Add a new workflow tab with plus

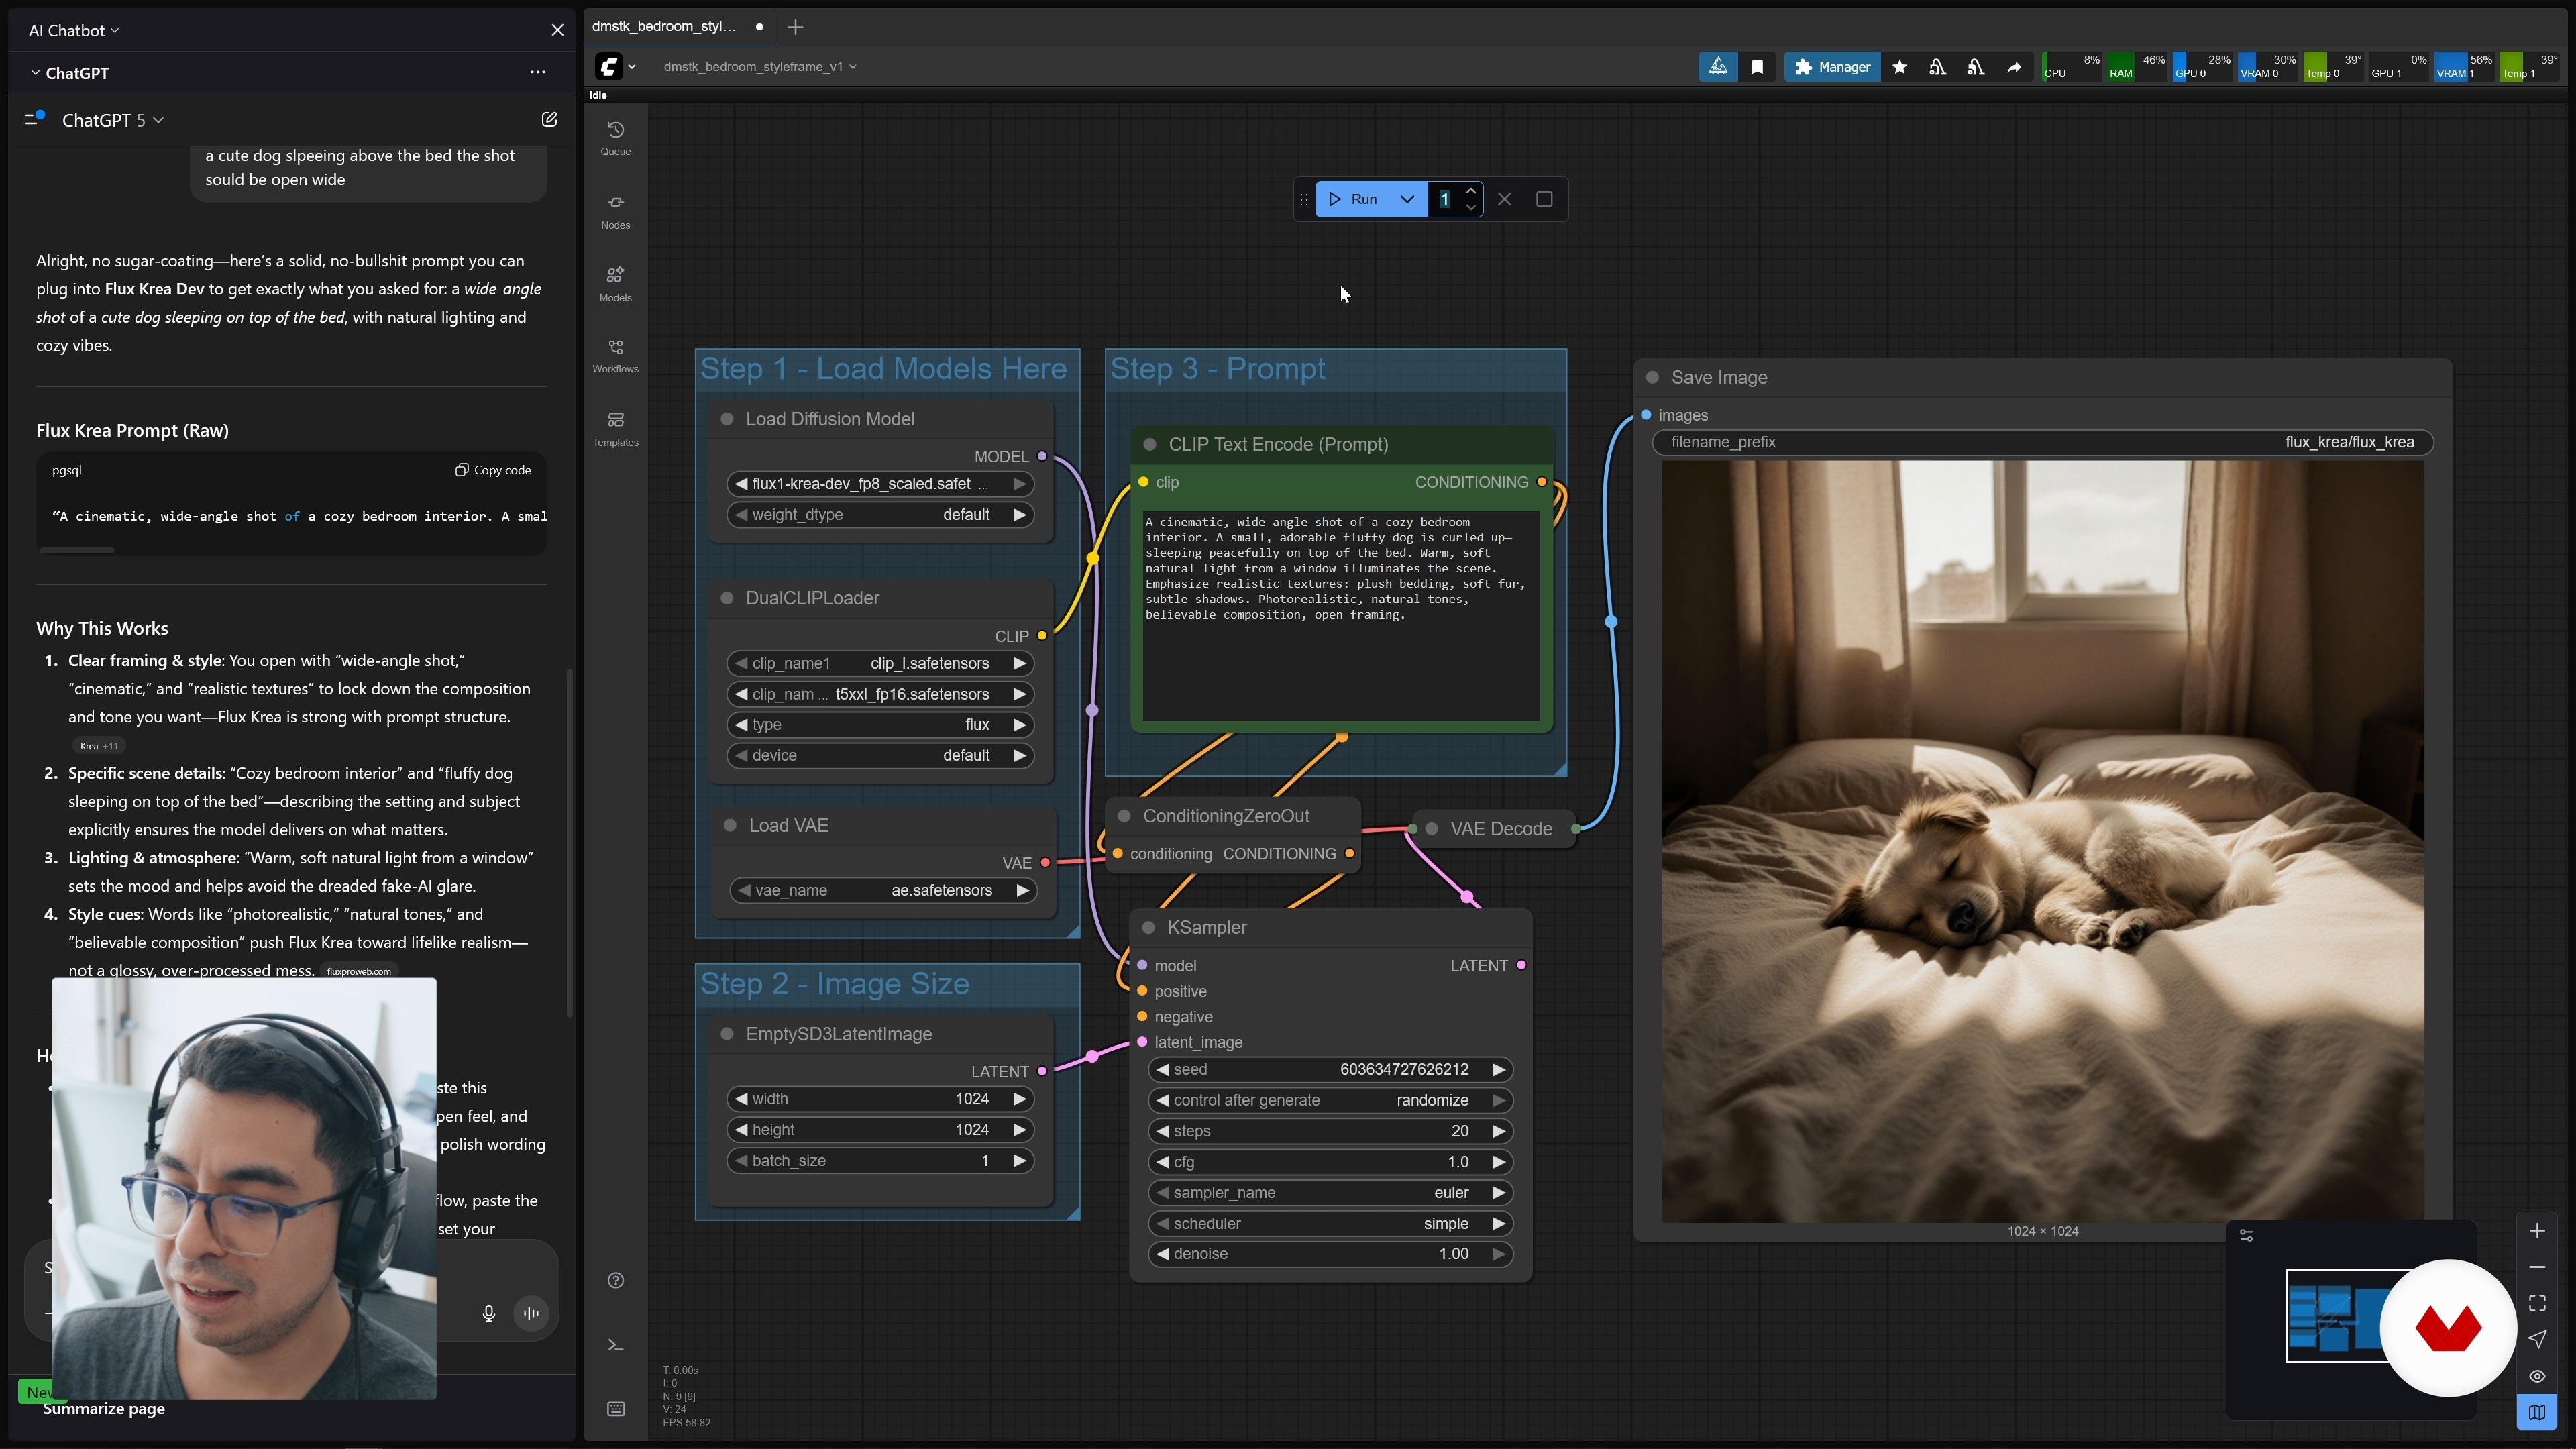tap(796, 27)
